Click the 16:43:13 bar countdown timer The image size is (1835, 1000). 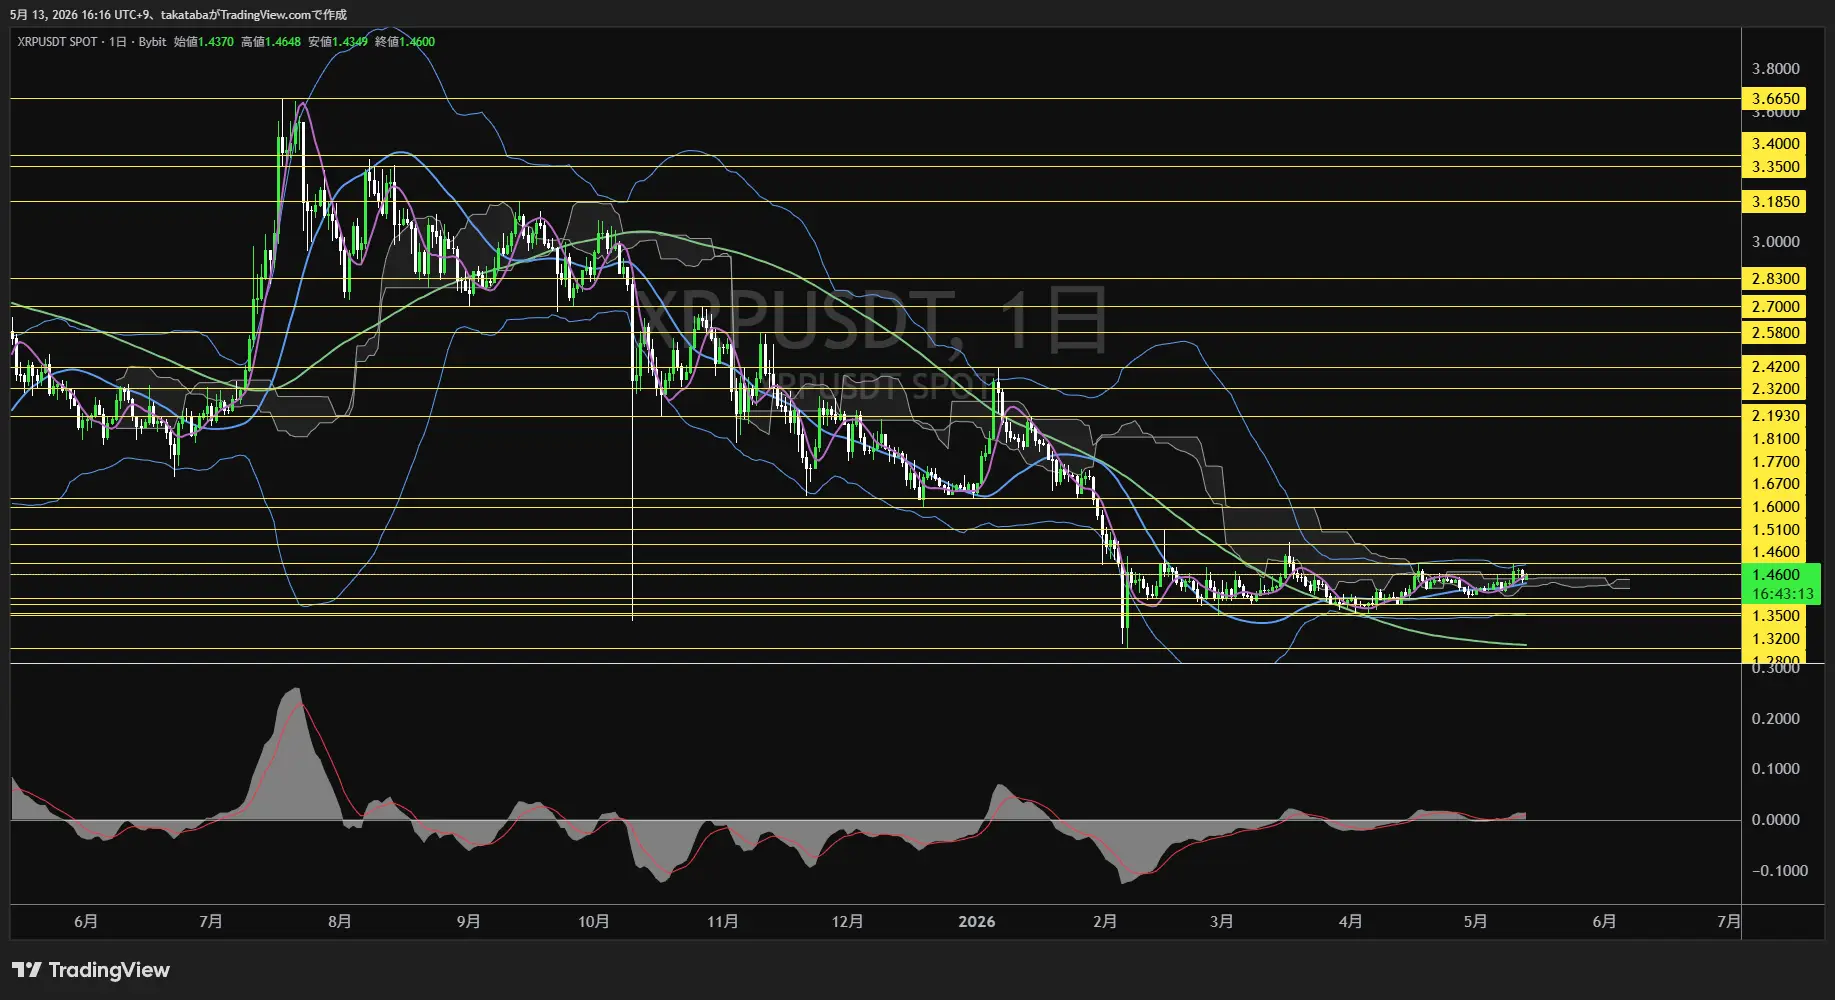point(1782,594)
